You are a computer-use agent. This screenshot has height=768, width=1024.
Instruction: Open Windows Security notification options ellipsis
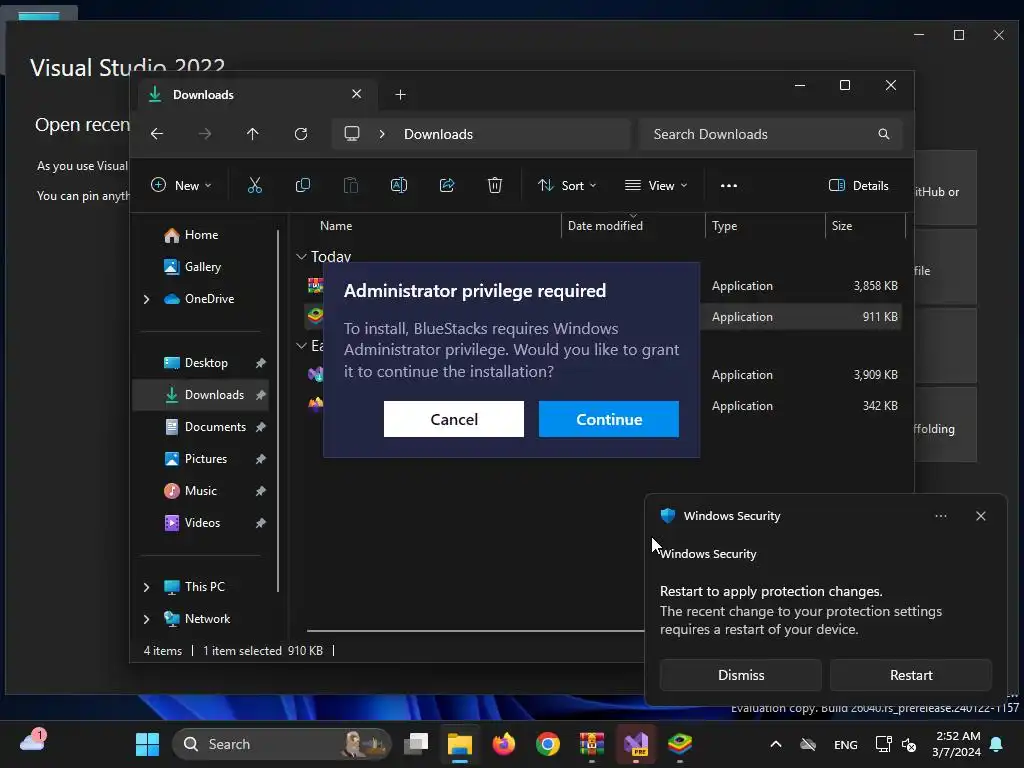(940, 516)
